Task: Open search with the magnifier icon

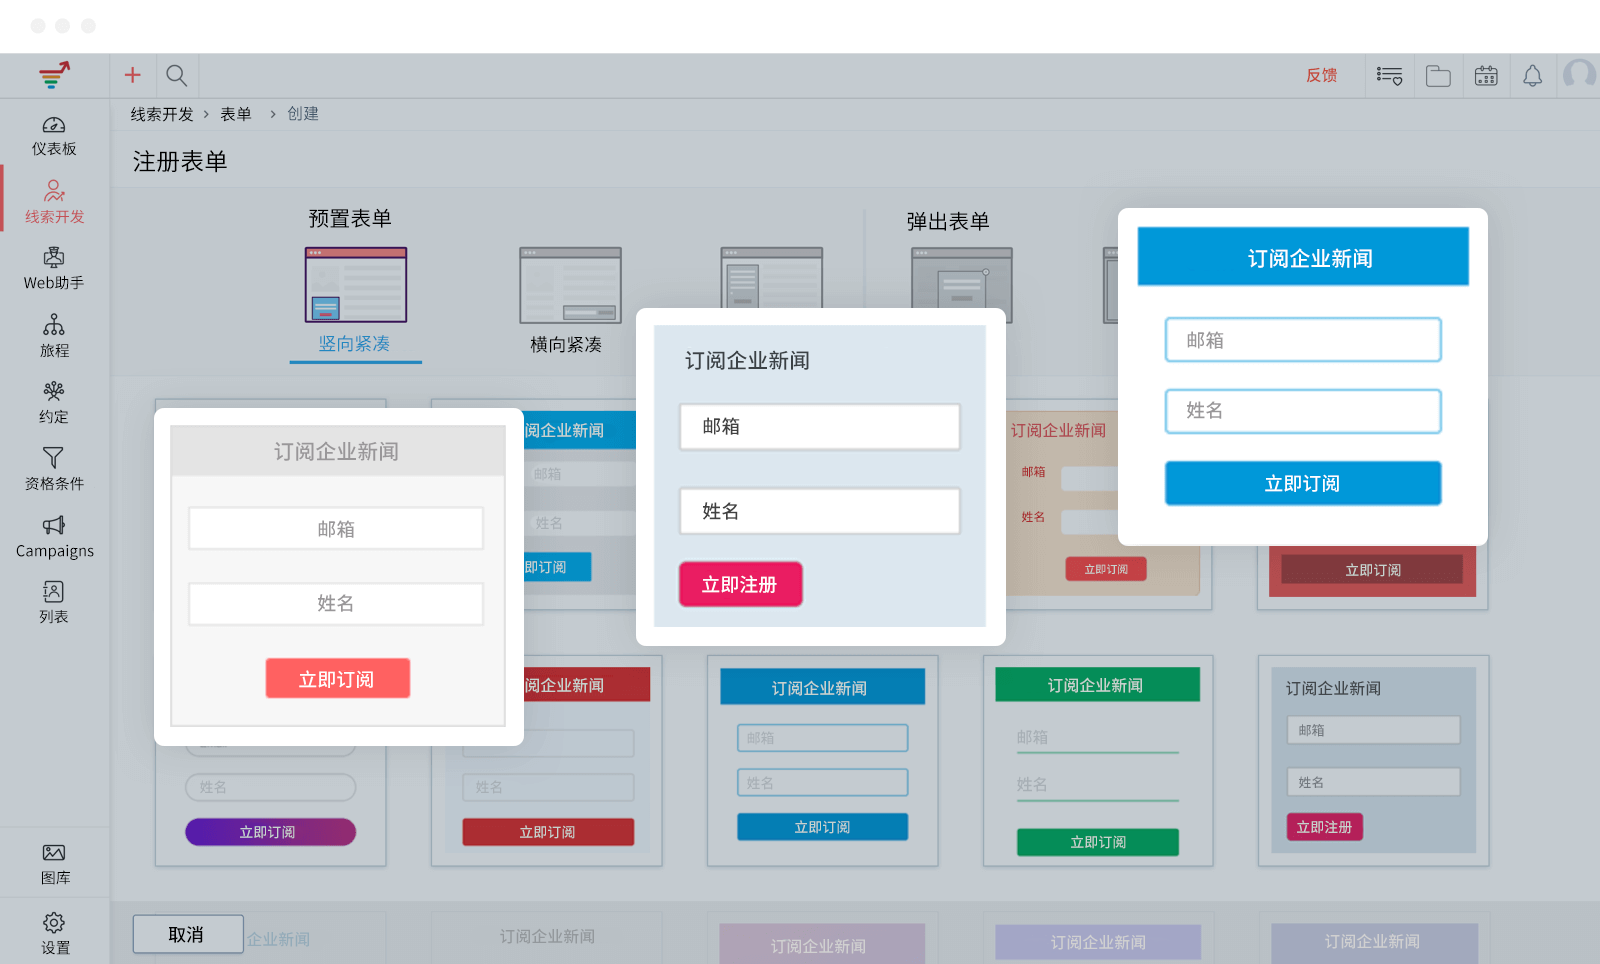Action: 177,75
